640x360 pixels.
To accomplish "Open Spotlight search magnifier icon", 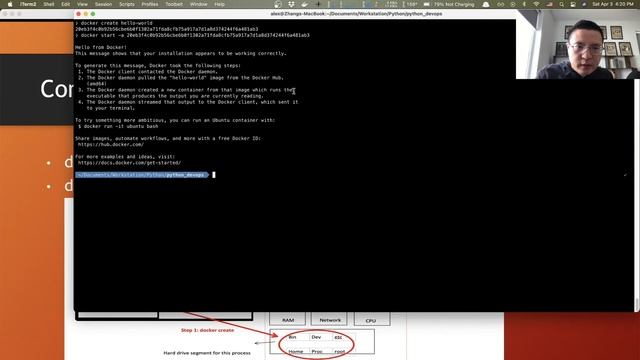I will point(562,4).
